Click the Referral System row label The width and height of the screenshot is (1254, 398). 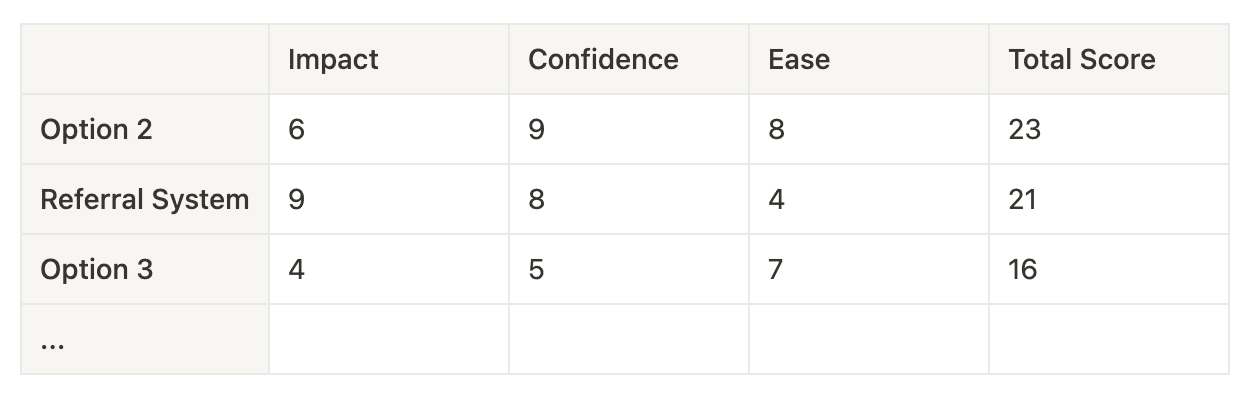(145, 200)
